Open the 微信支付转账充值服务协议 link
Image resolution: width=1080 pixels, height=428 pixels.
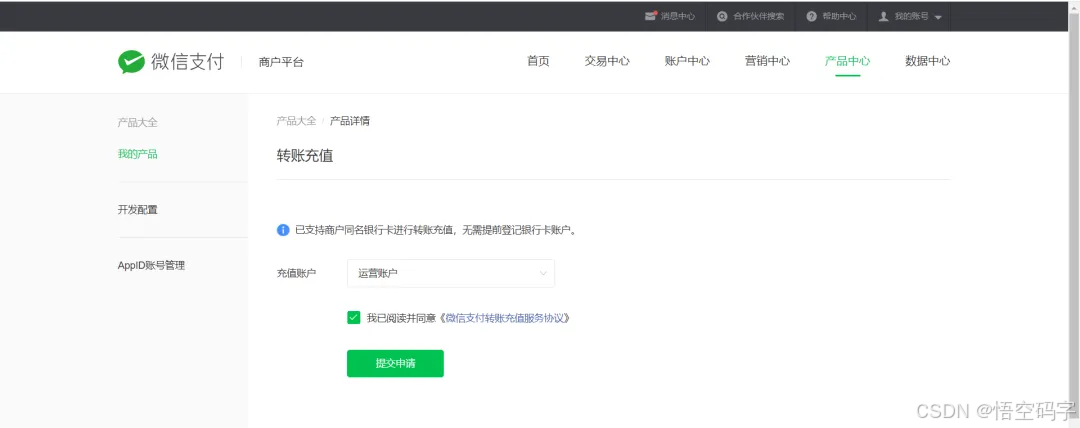pos(506,318)
